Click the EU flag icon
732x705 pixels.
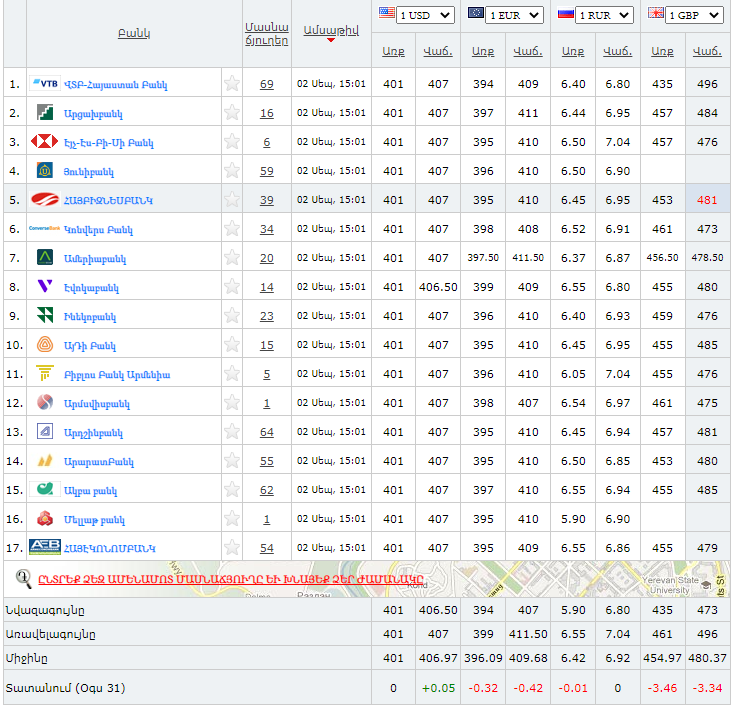(476, 13)
